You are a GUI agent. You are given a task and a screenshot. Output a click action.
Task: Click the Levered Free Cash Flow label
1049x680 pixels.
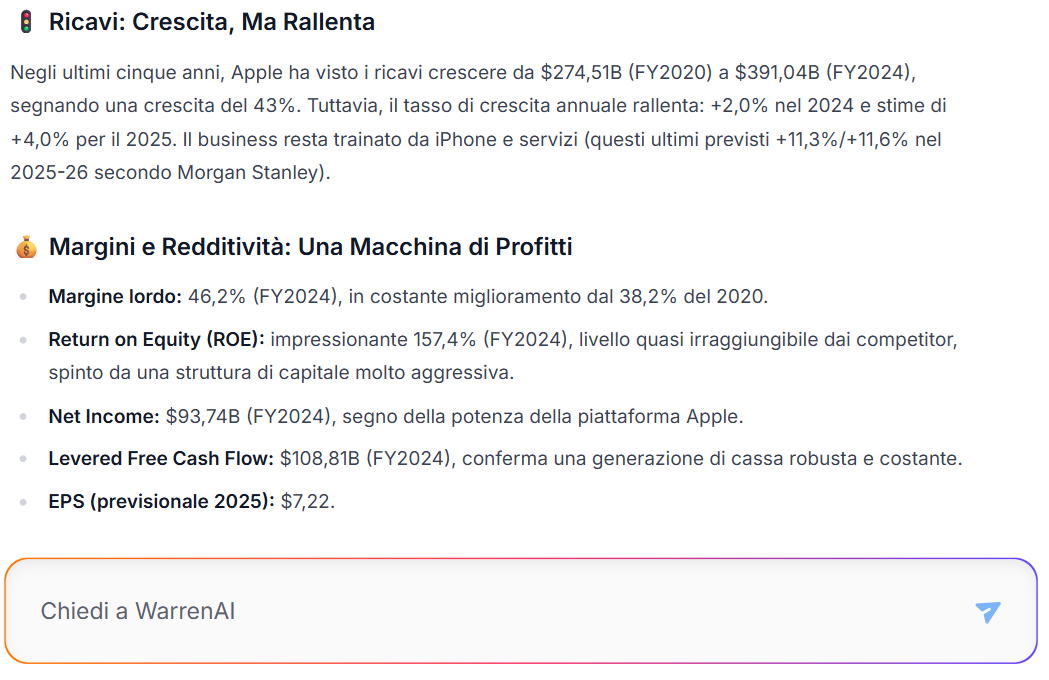[x=161, y=458]
